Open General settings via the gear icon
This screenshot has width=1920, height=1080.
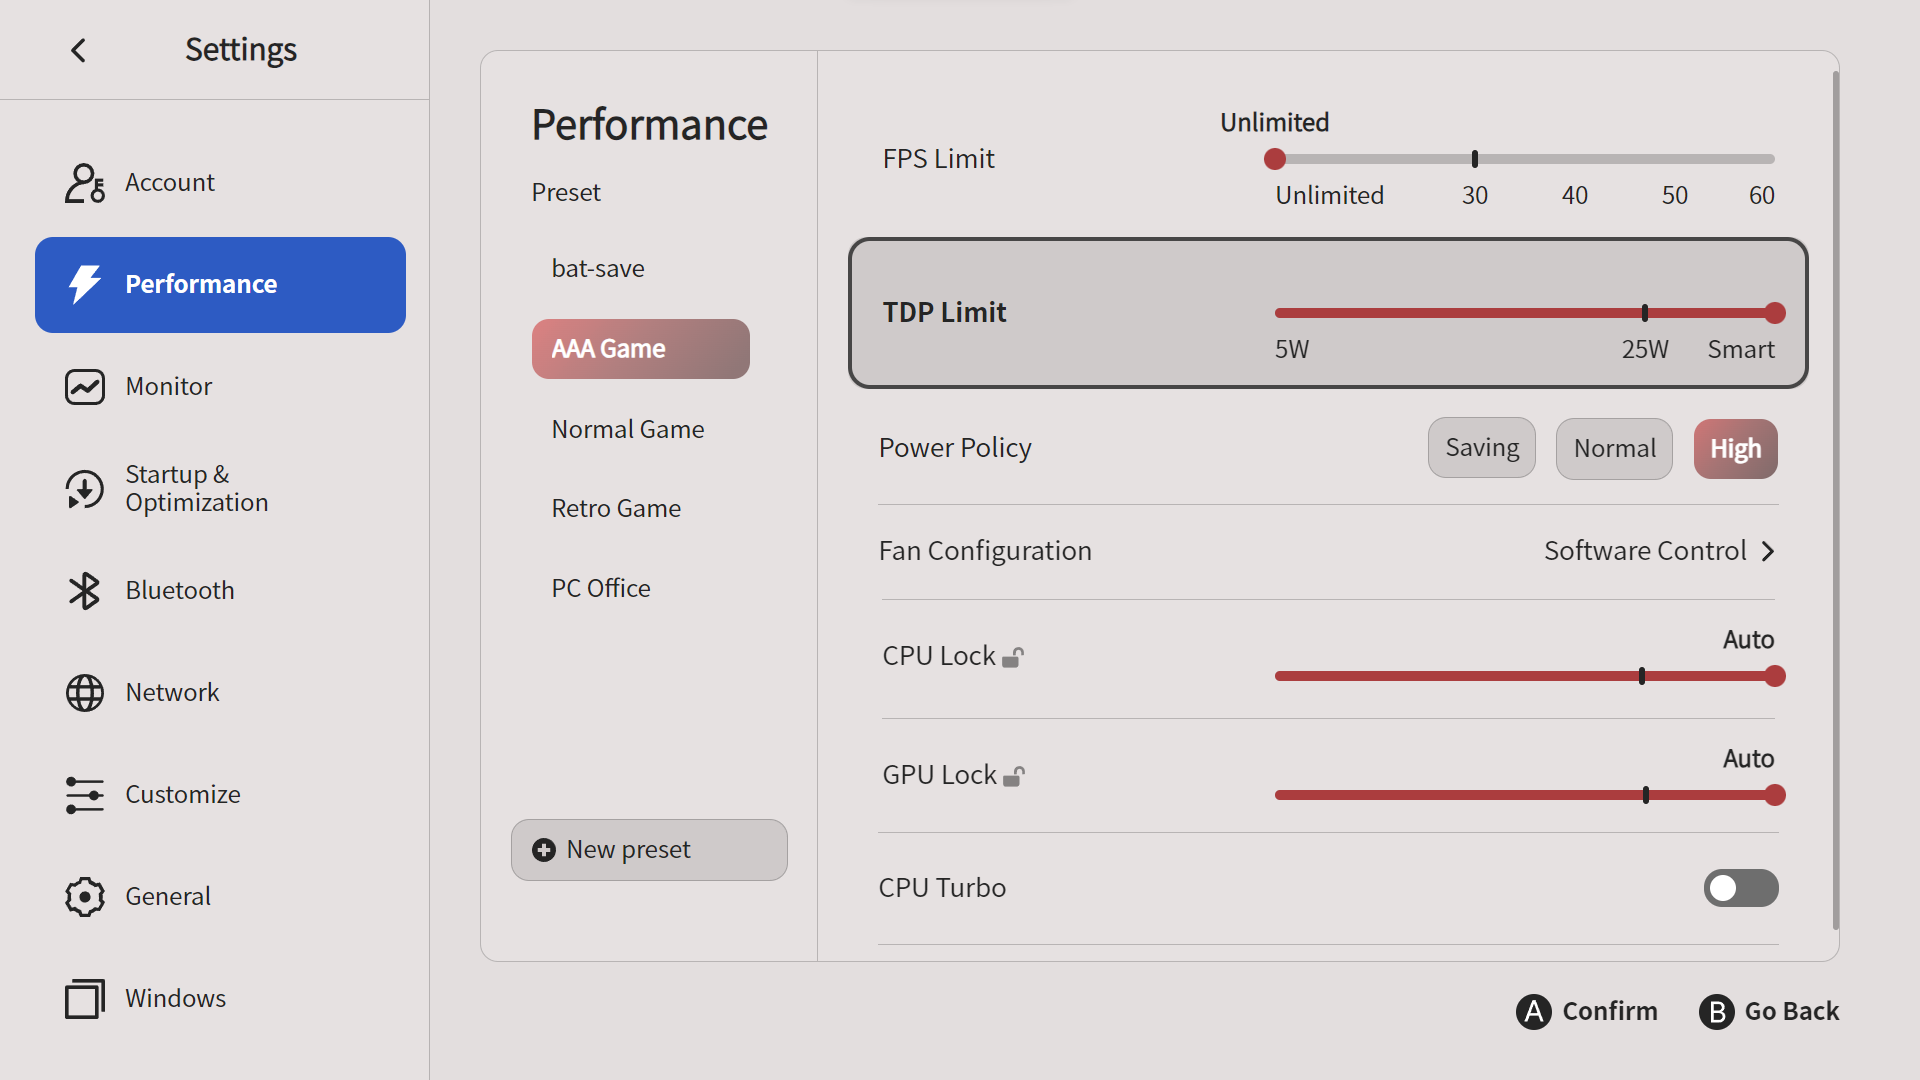pos(85,897)
